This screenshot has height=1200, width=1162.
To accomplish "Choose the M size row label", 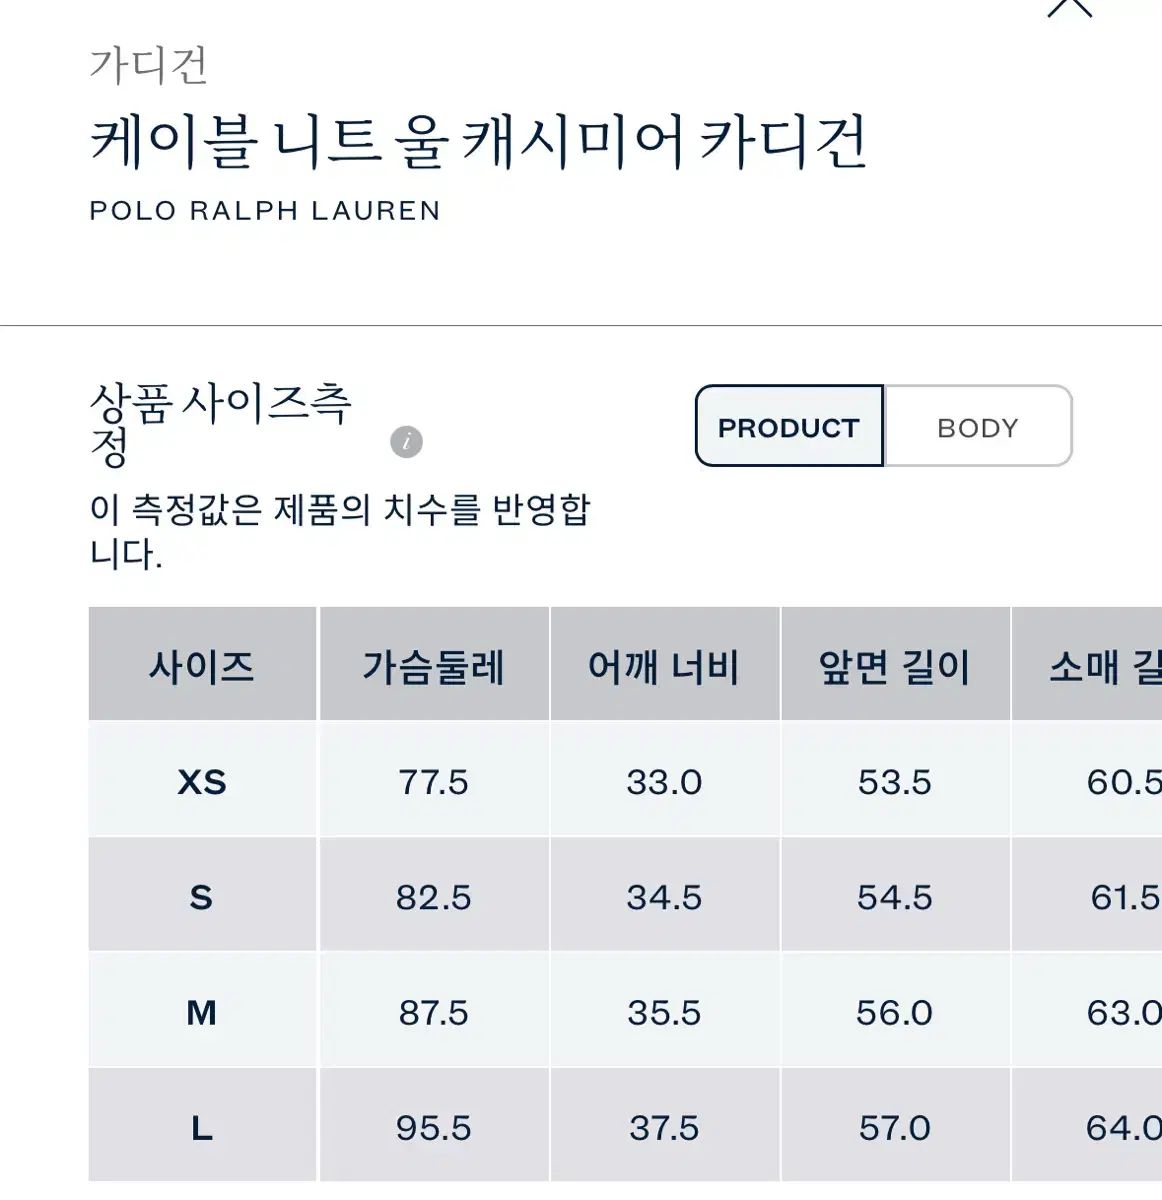I will coord(202,1012).
